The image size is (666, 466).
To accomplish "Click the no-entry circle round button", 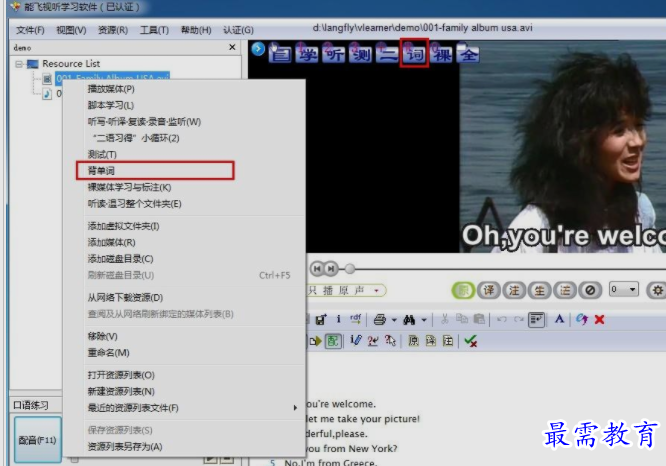I will [590, 291].
